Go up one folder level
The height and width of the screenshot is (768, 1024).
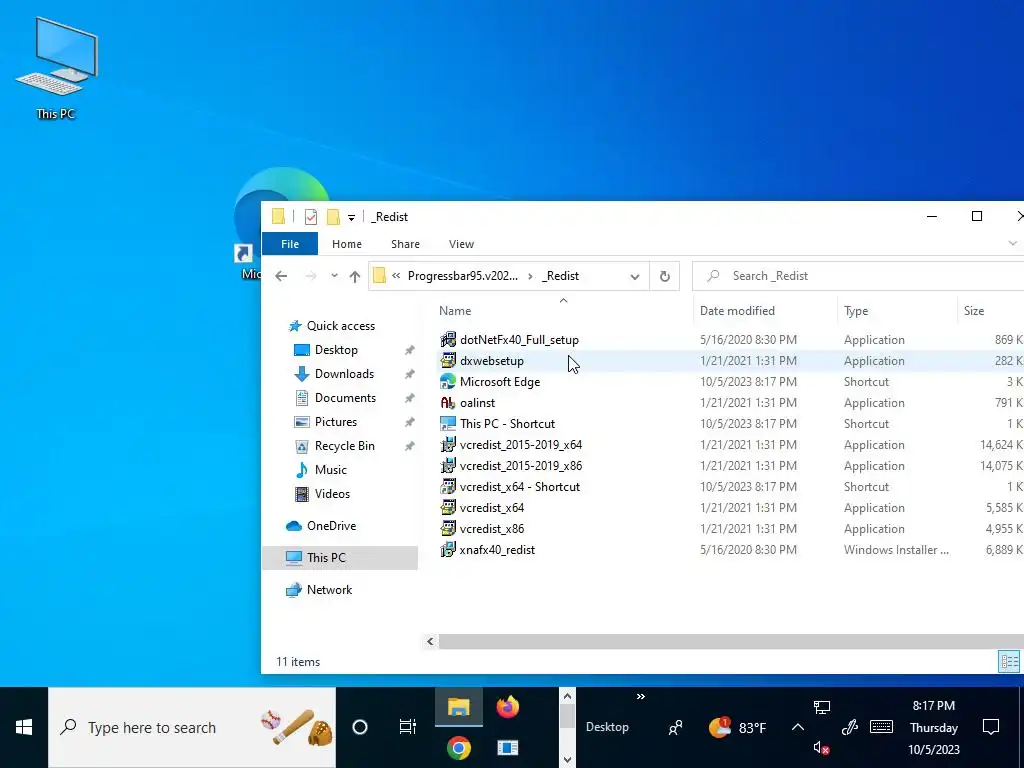tap(355, 276)
